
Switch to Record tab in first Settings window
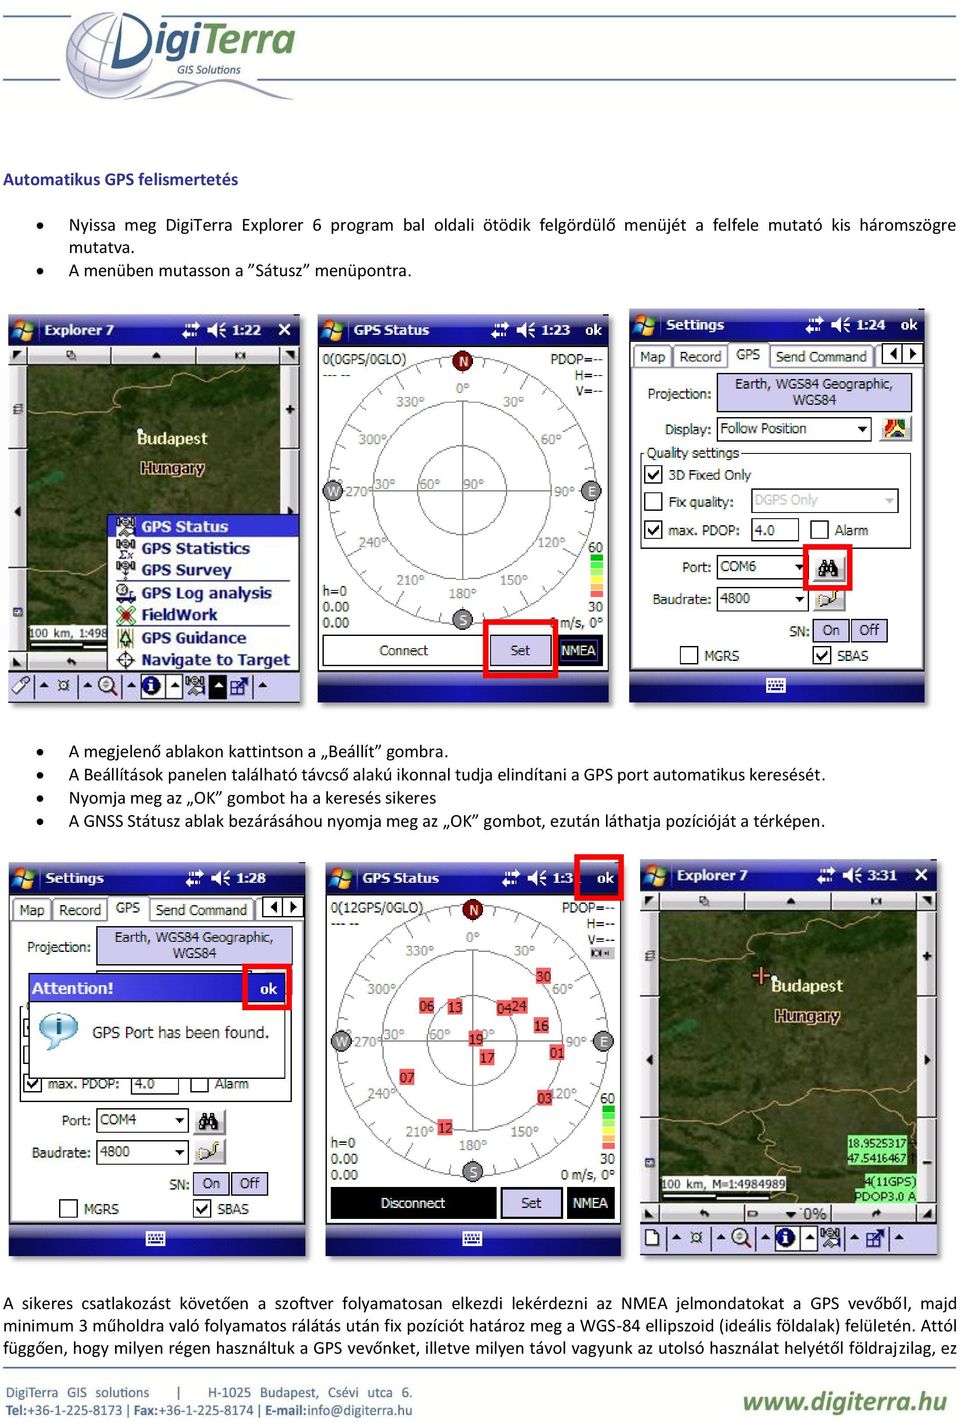coord(700,356)
